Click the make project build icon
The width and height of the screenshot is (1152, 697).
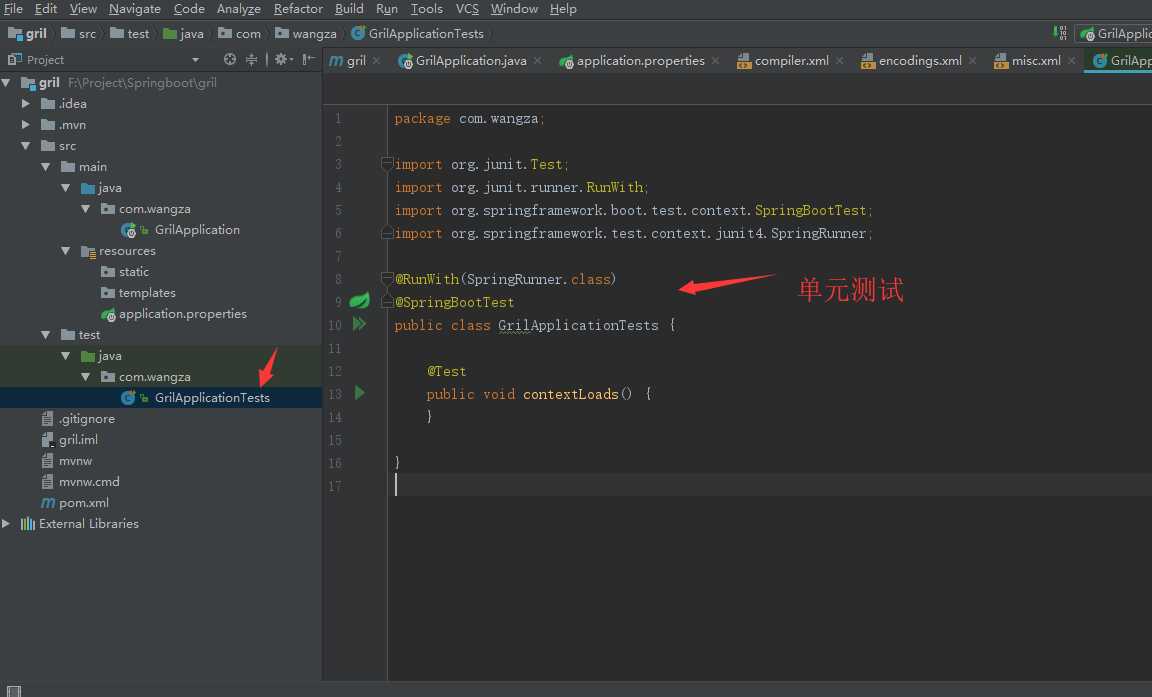tap(1060, 33)
